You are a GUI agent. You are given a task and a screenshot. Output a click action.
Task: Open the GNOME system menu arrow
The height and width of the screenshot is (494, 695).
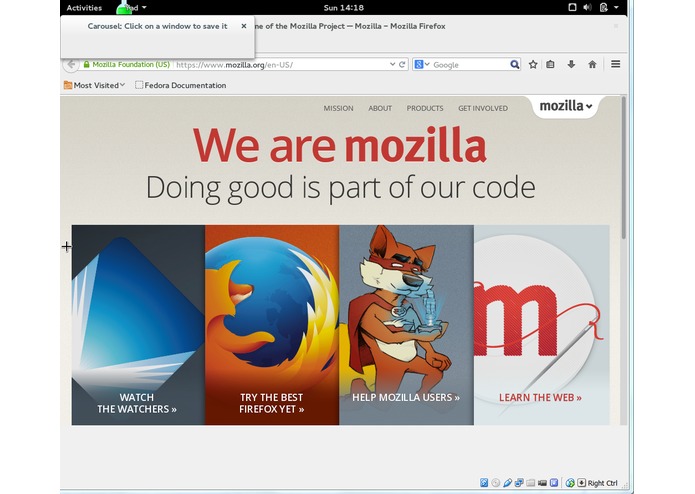[616, 8]
